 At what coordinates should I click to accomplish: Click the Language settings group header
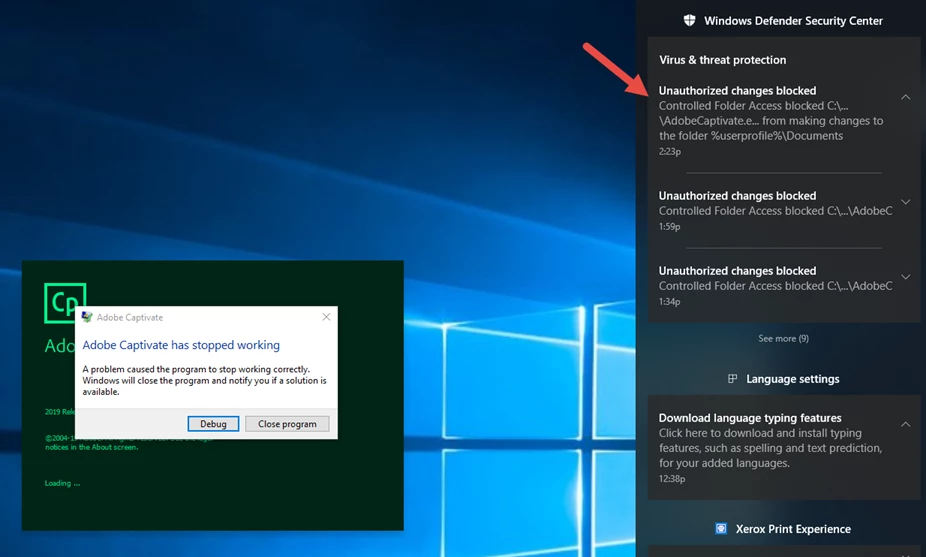(793, 379)
